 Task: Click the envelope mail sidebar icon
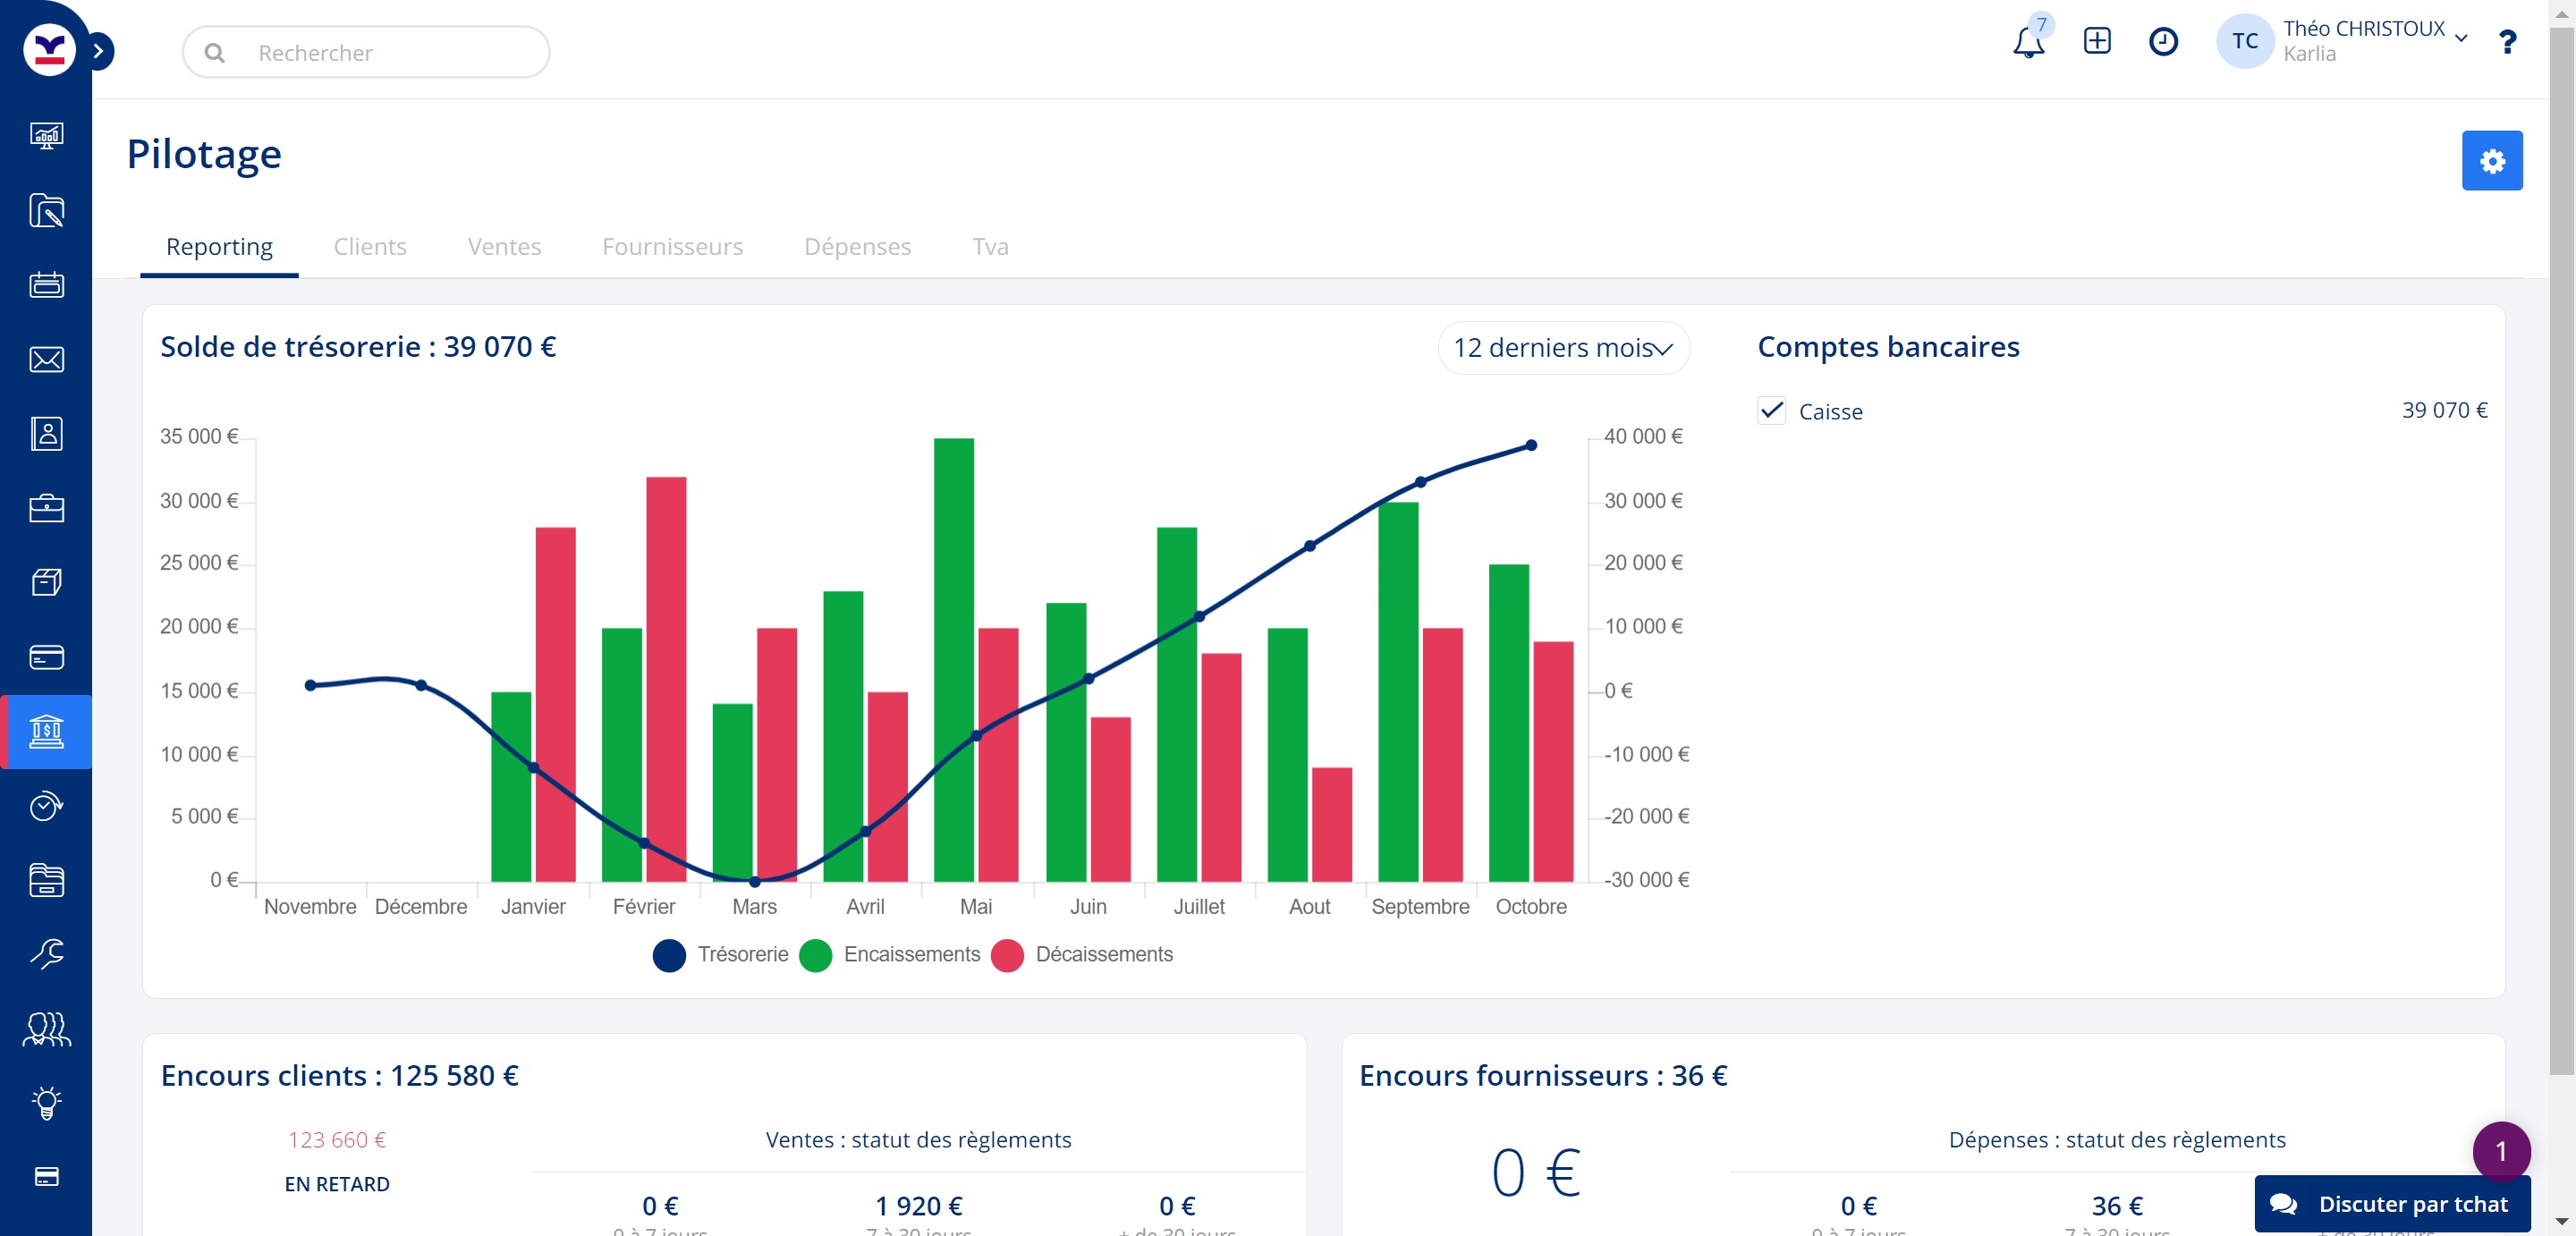(46, 359)
